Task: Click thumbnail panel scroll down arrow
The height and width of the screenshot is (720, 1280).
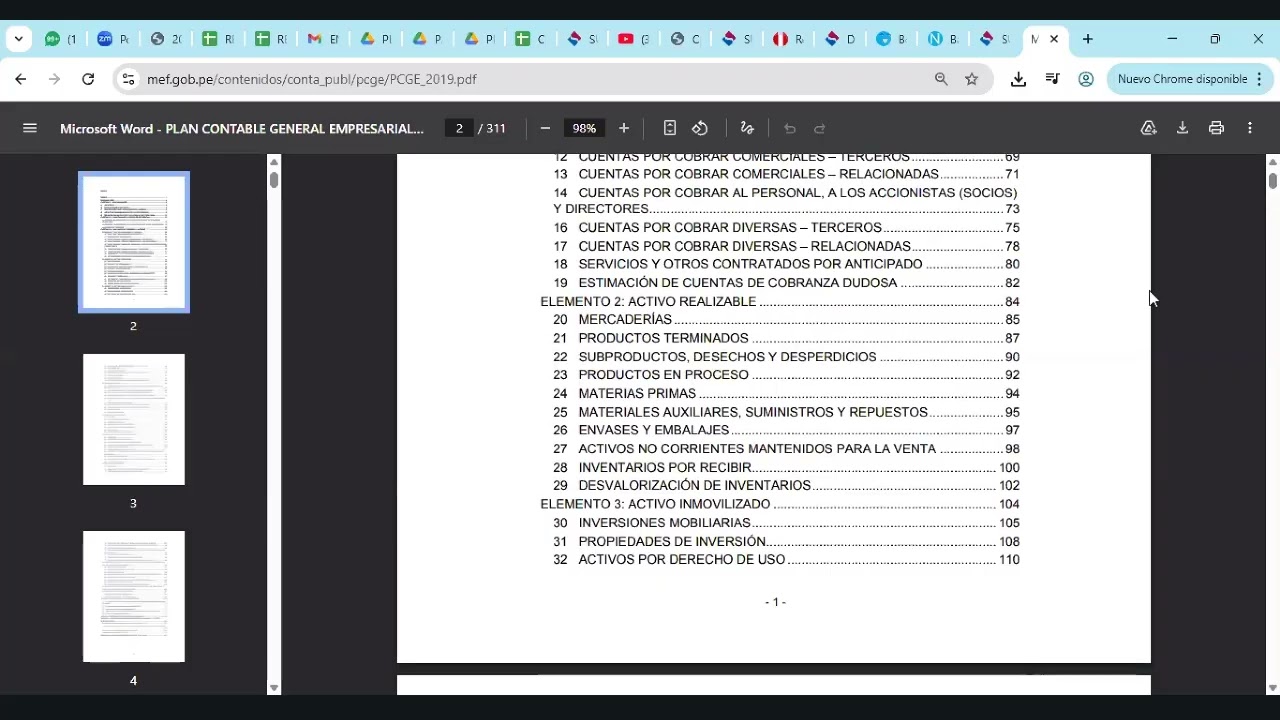Action: tap(274, 688)
